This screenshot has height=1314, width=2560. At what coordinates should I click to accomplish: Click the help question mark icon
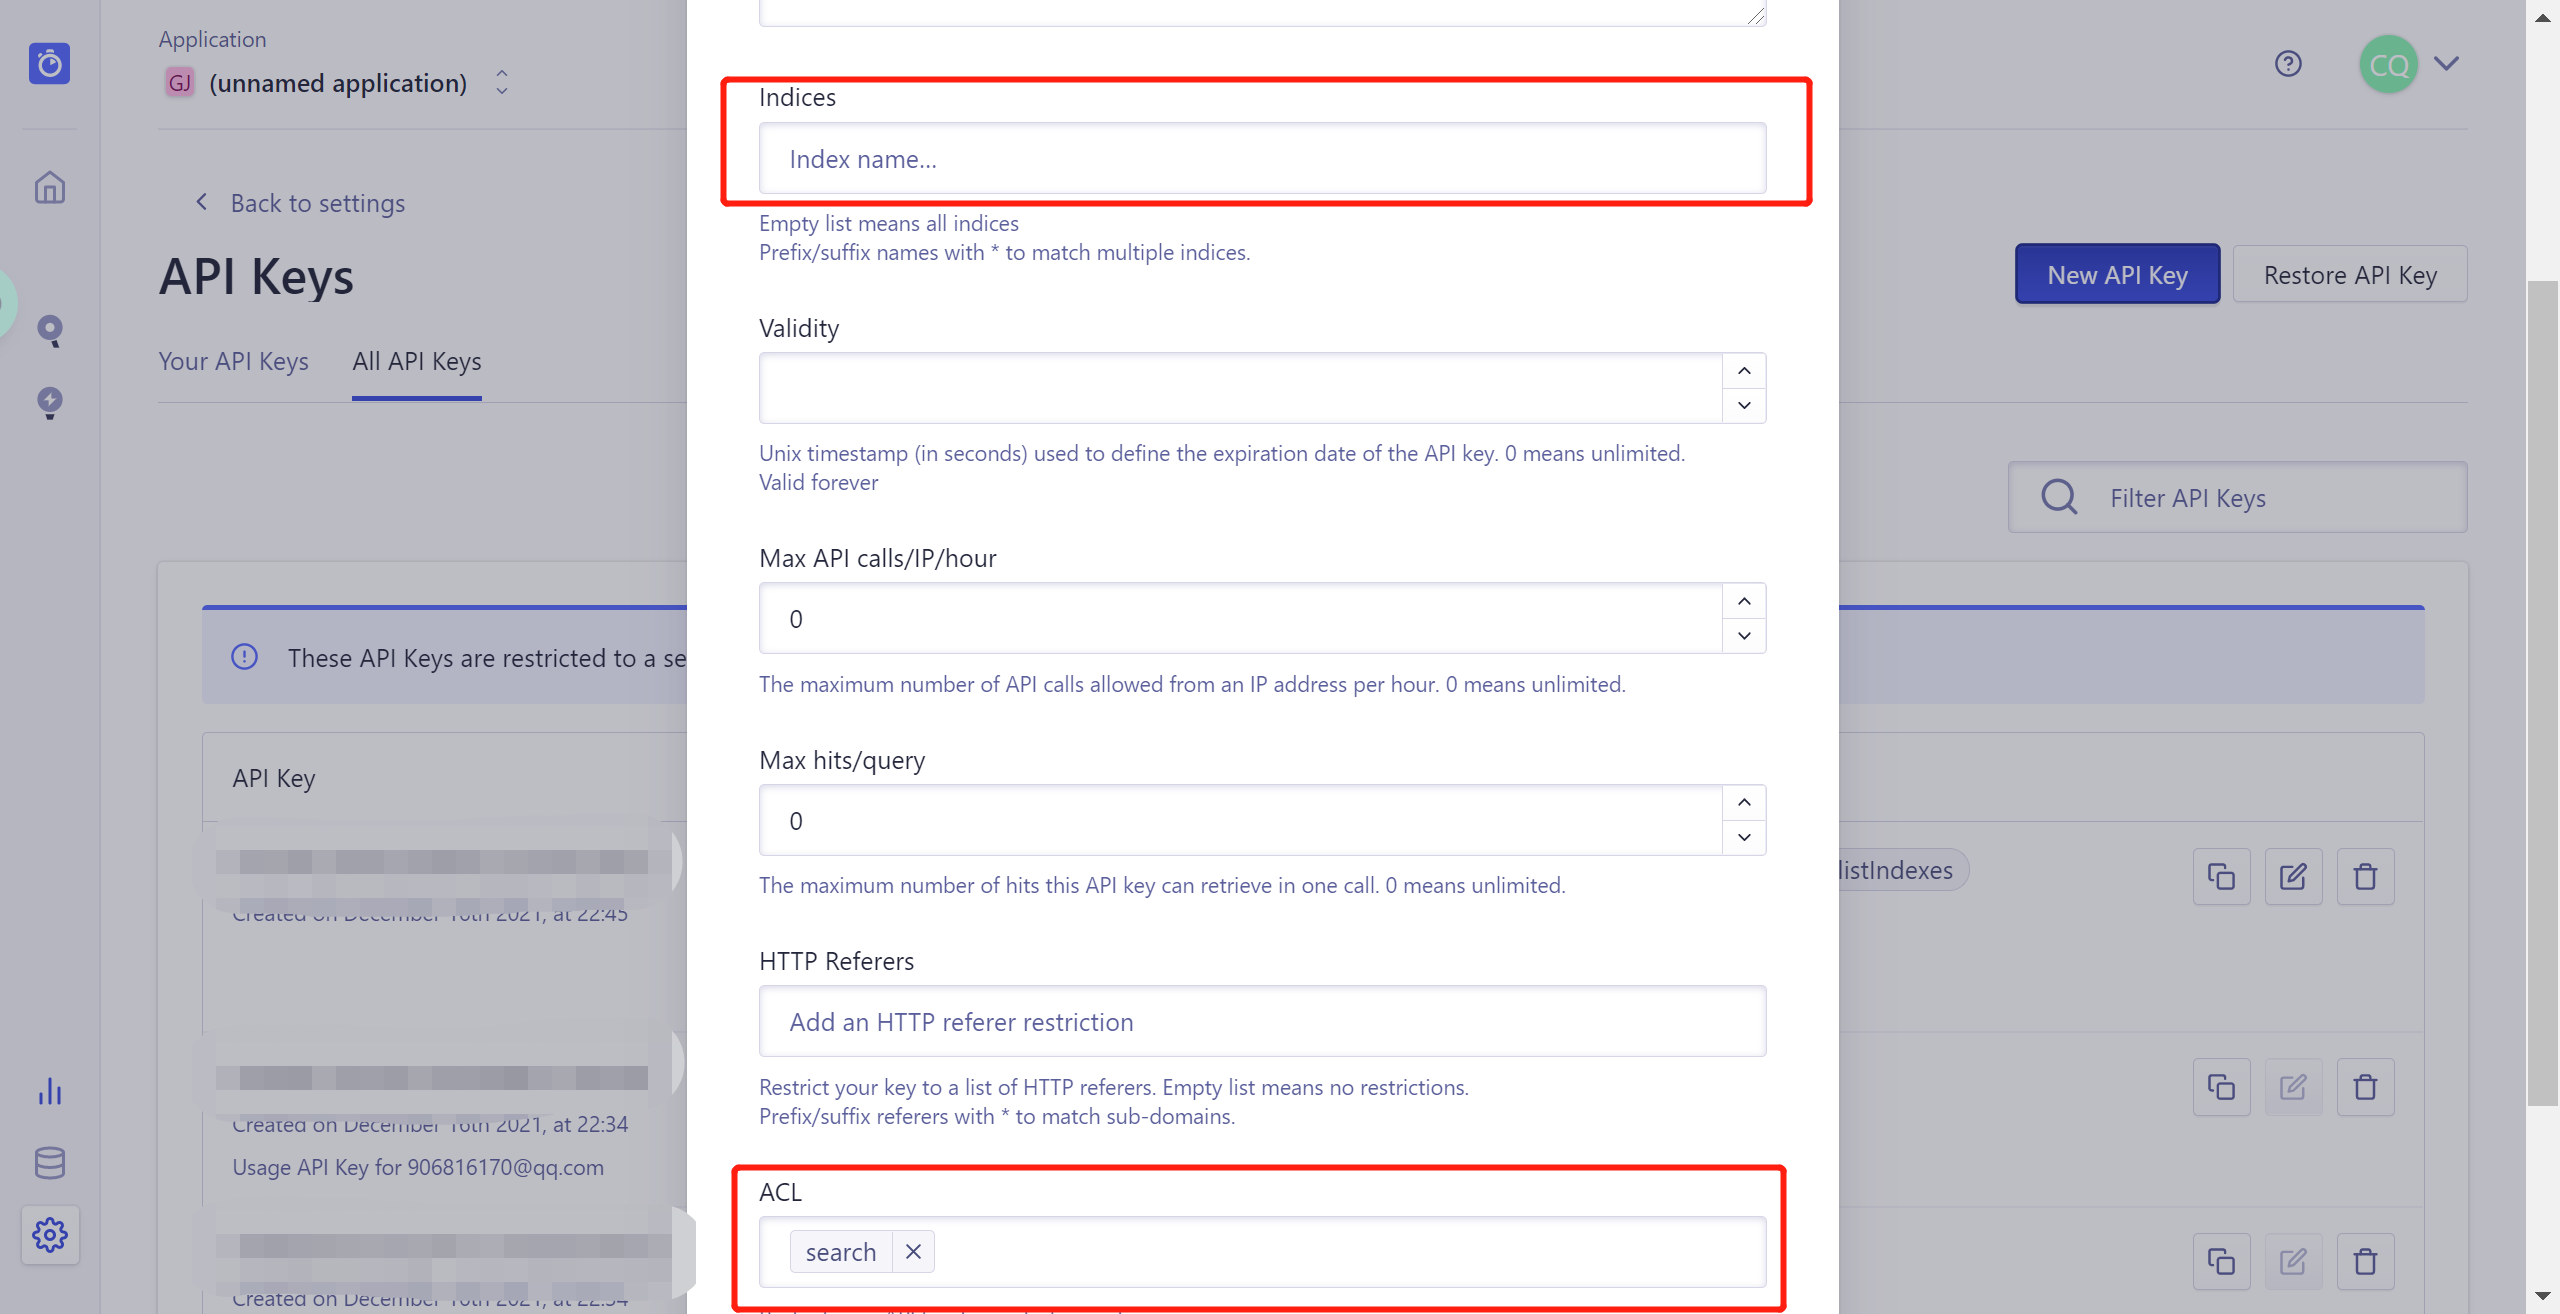[2288, 64]
